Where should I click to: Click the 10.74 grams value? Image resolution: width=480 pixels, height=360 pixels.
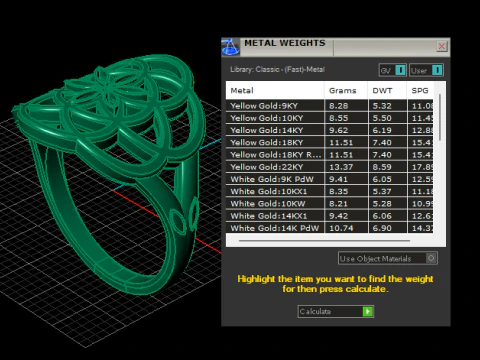point(341,228)
